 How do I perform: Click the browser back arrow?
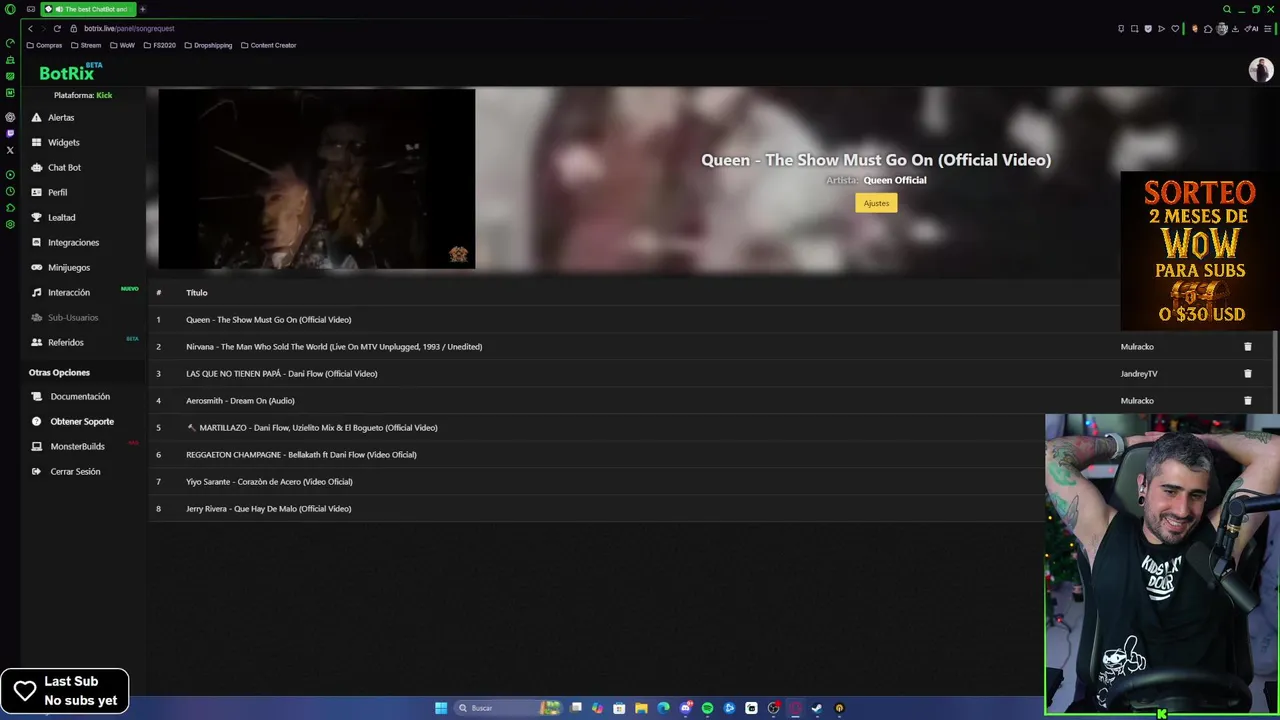point(30,29)
